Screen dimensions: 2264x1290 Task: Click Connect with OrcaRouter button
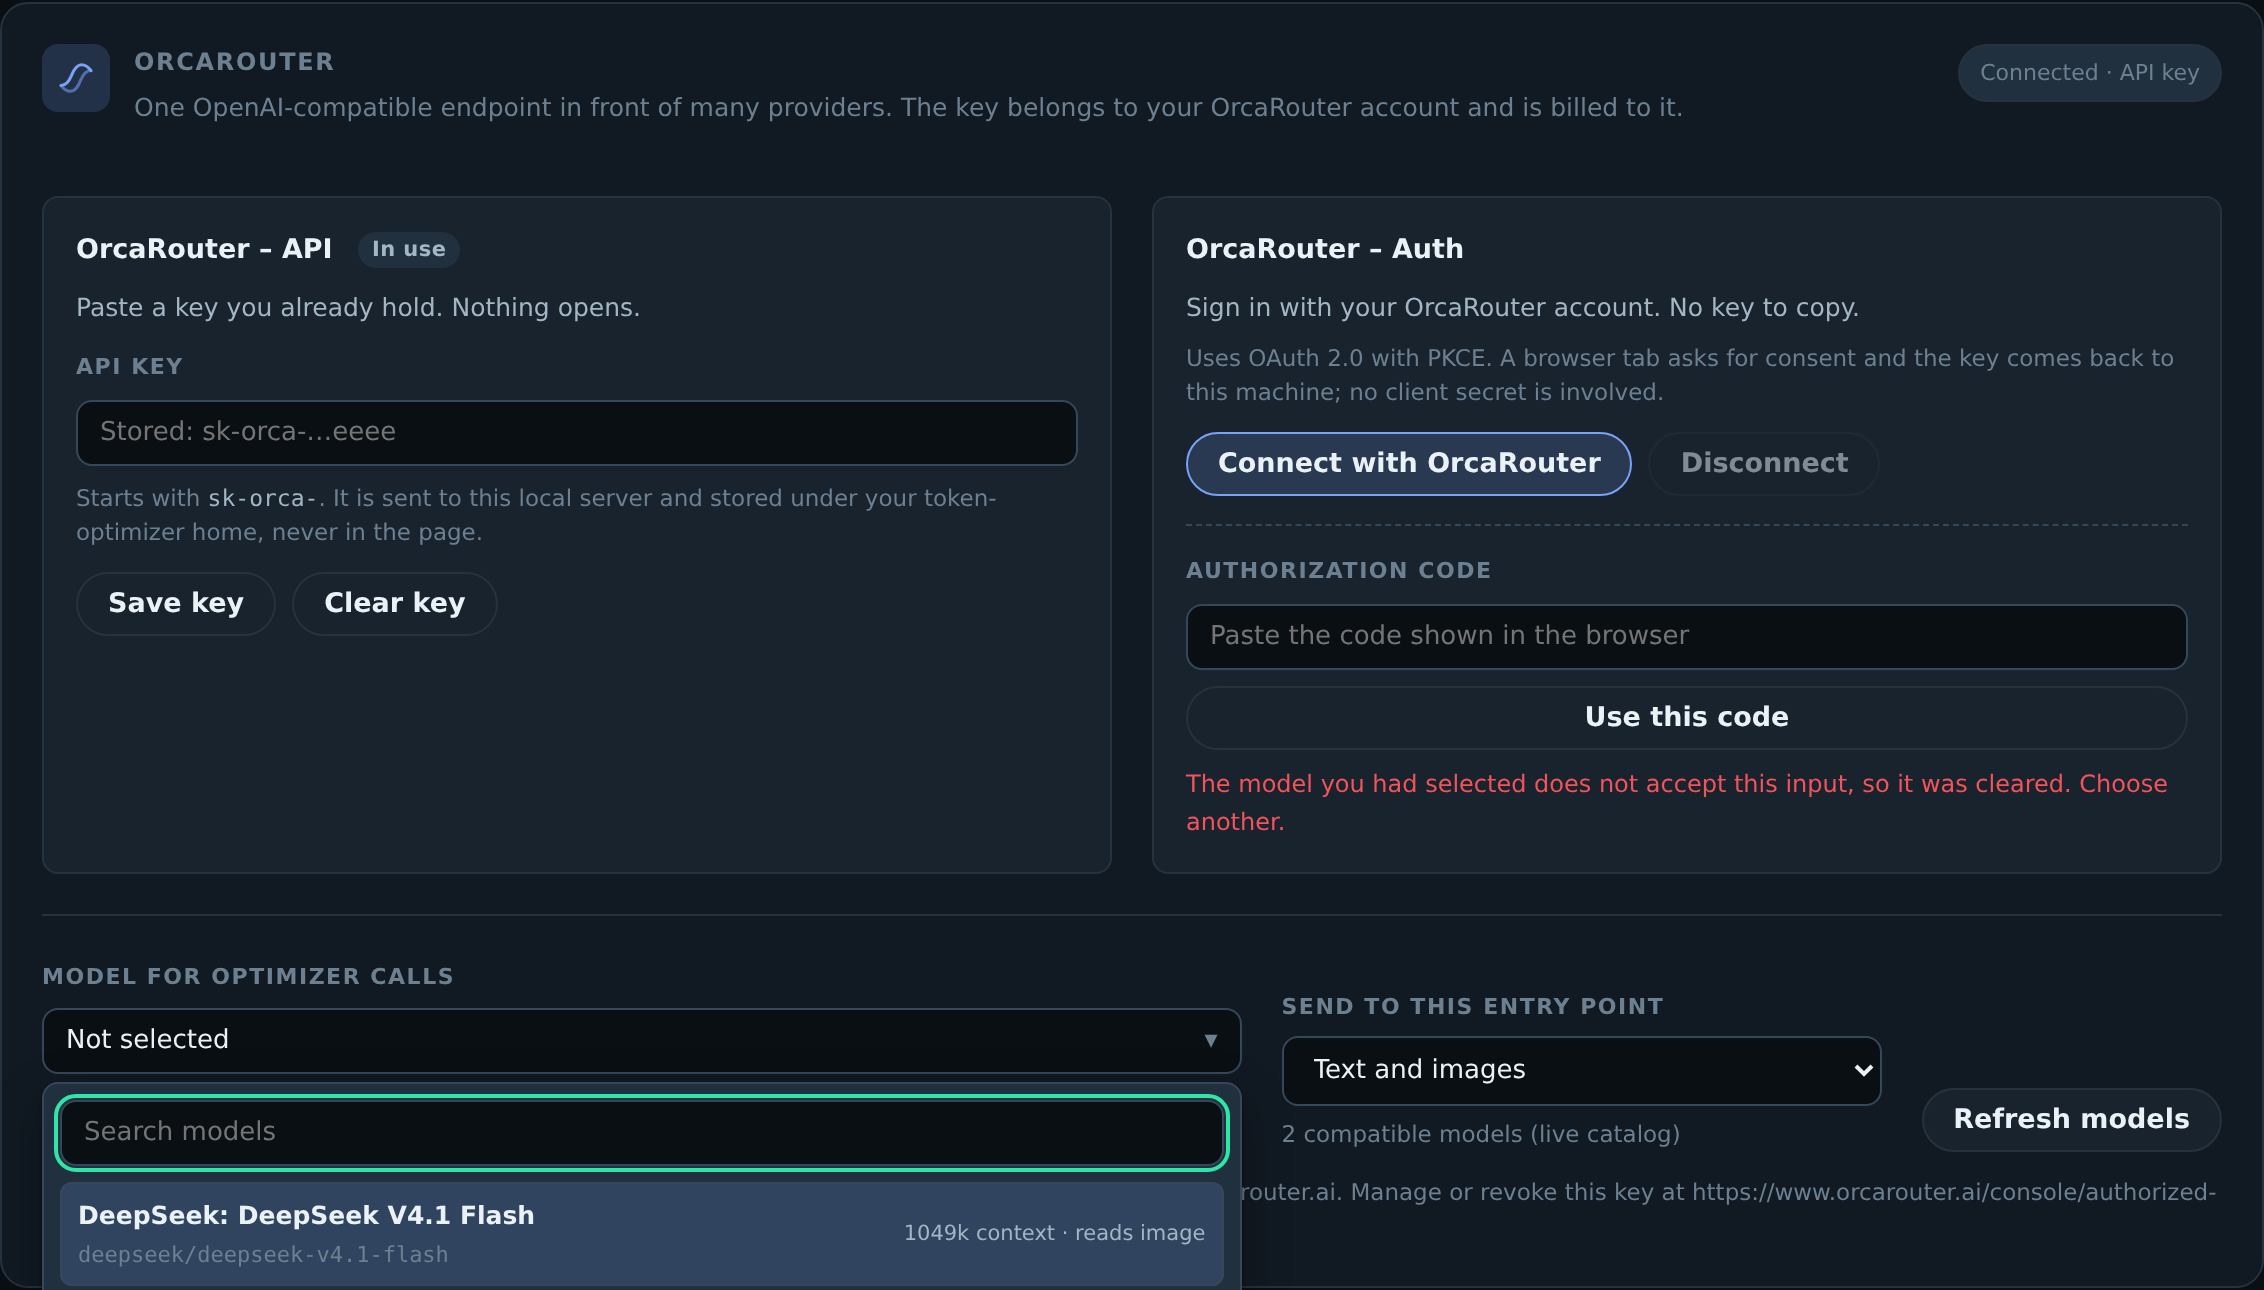pyautogui.click(x=1409, y=463)
